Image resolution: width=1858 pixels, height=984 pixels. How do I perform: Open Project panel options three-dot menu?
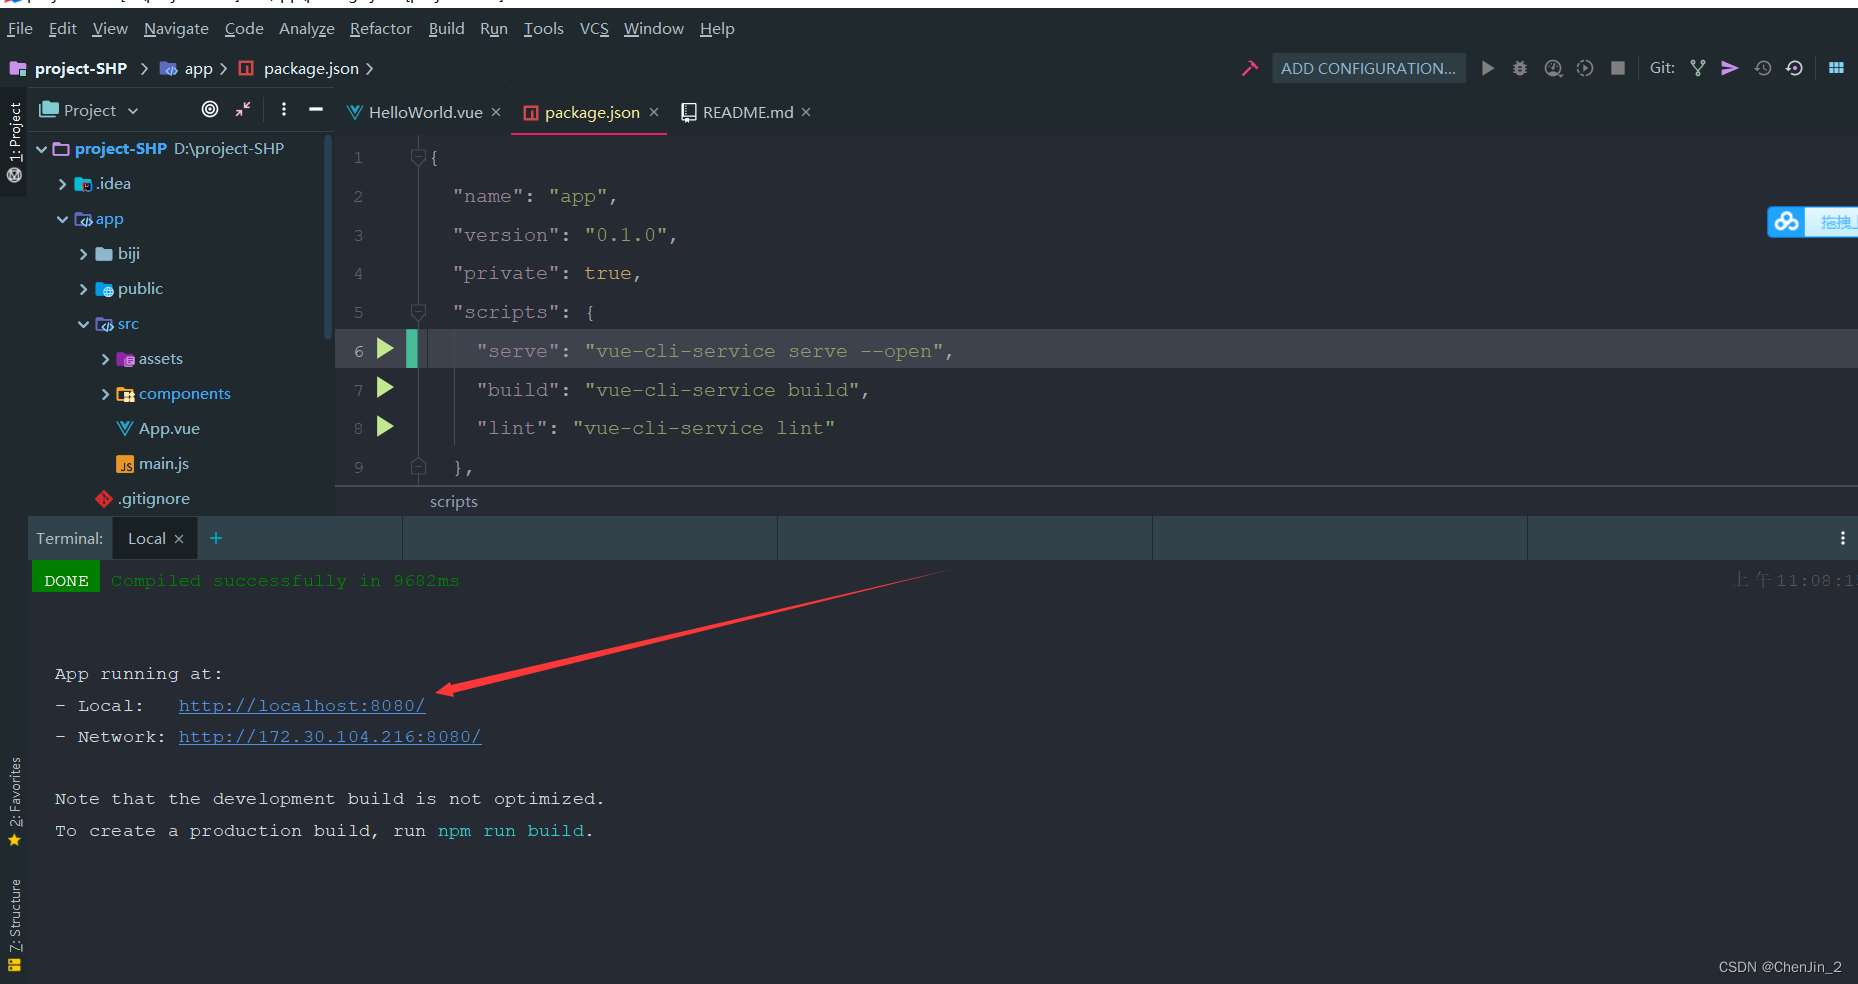[284, 109]
